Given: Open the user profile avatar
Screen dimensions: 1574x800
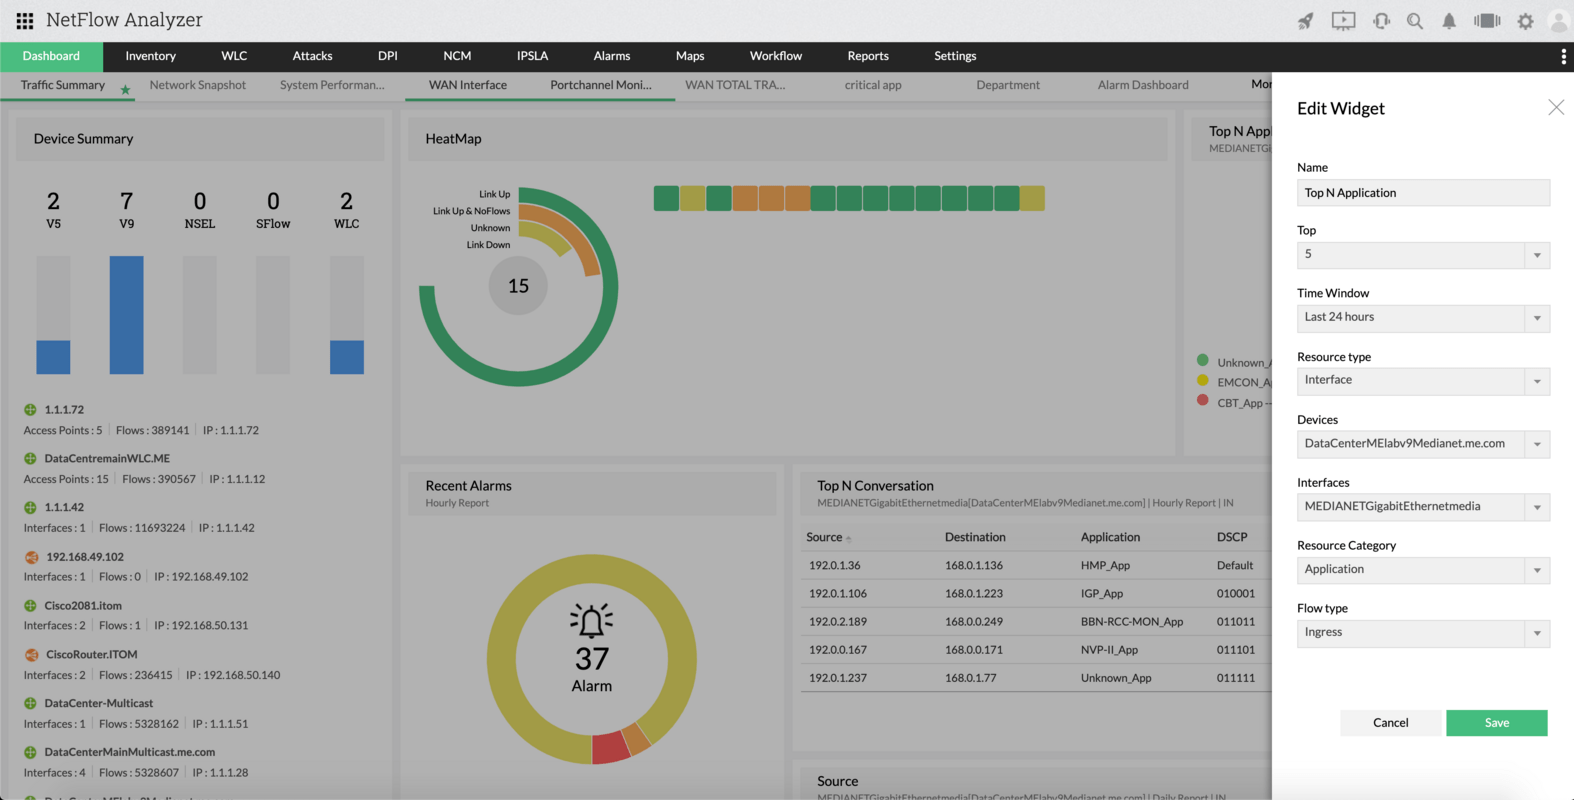Looking at the screenshot, I should coord(1558,20).
